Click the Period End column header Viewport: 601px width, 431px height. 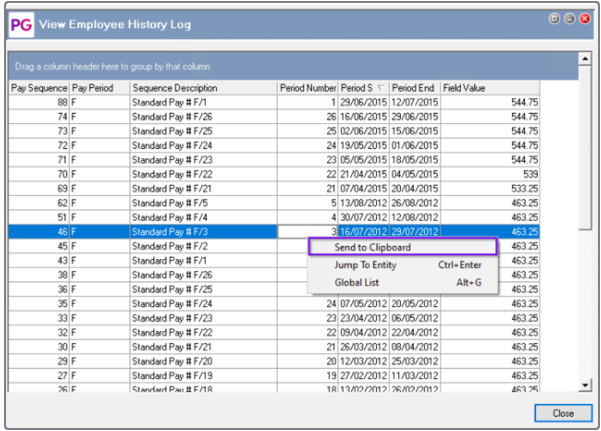(415, 88)
